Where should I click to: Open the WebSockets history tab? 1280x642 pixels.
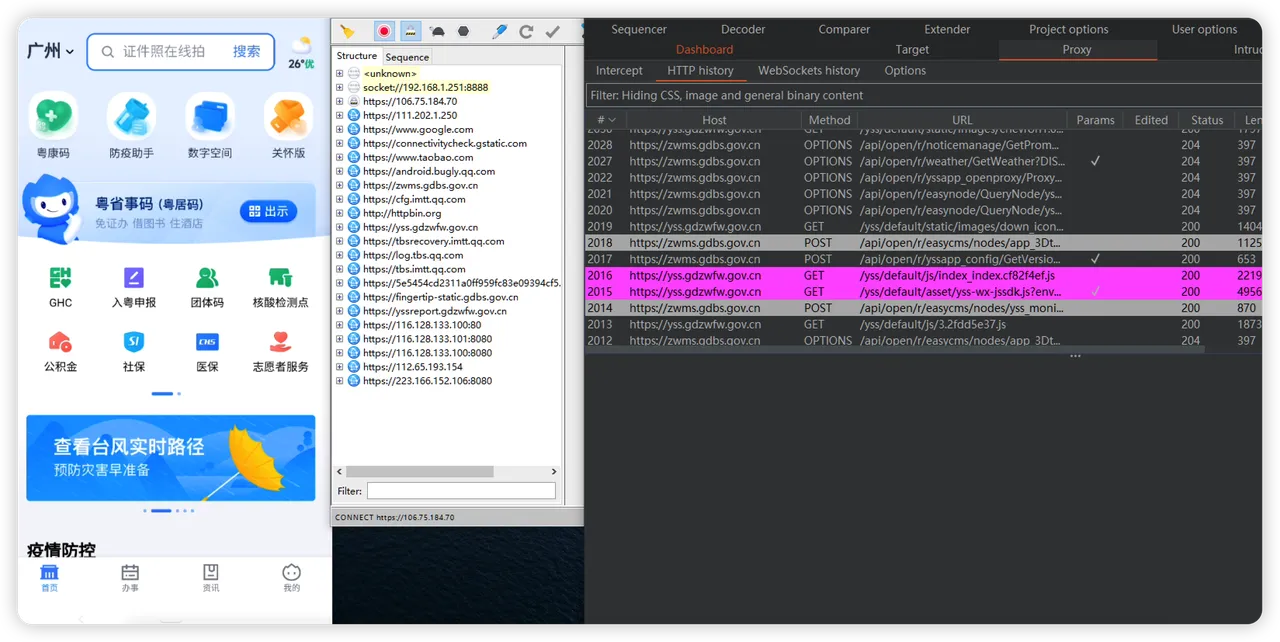click(x=808, y=71)
